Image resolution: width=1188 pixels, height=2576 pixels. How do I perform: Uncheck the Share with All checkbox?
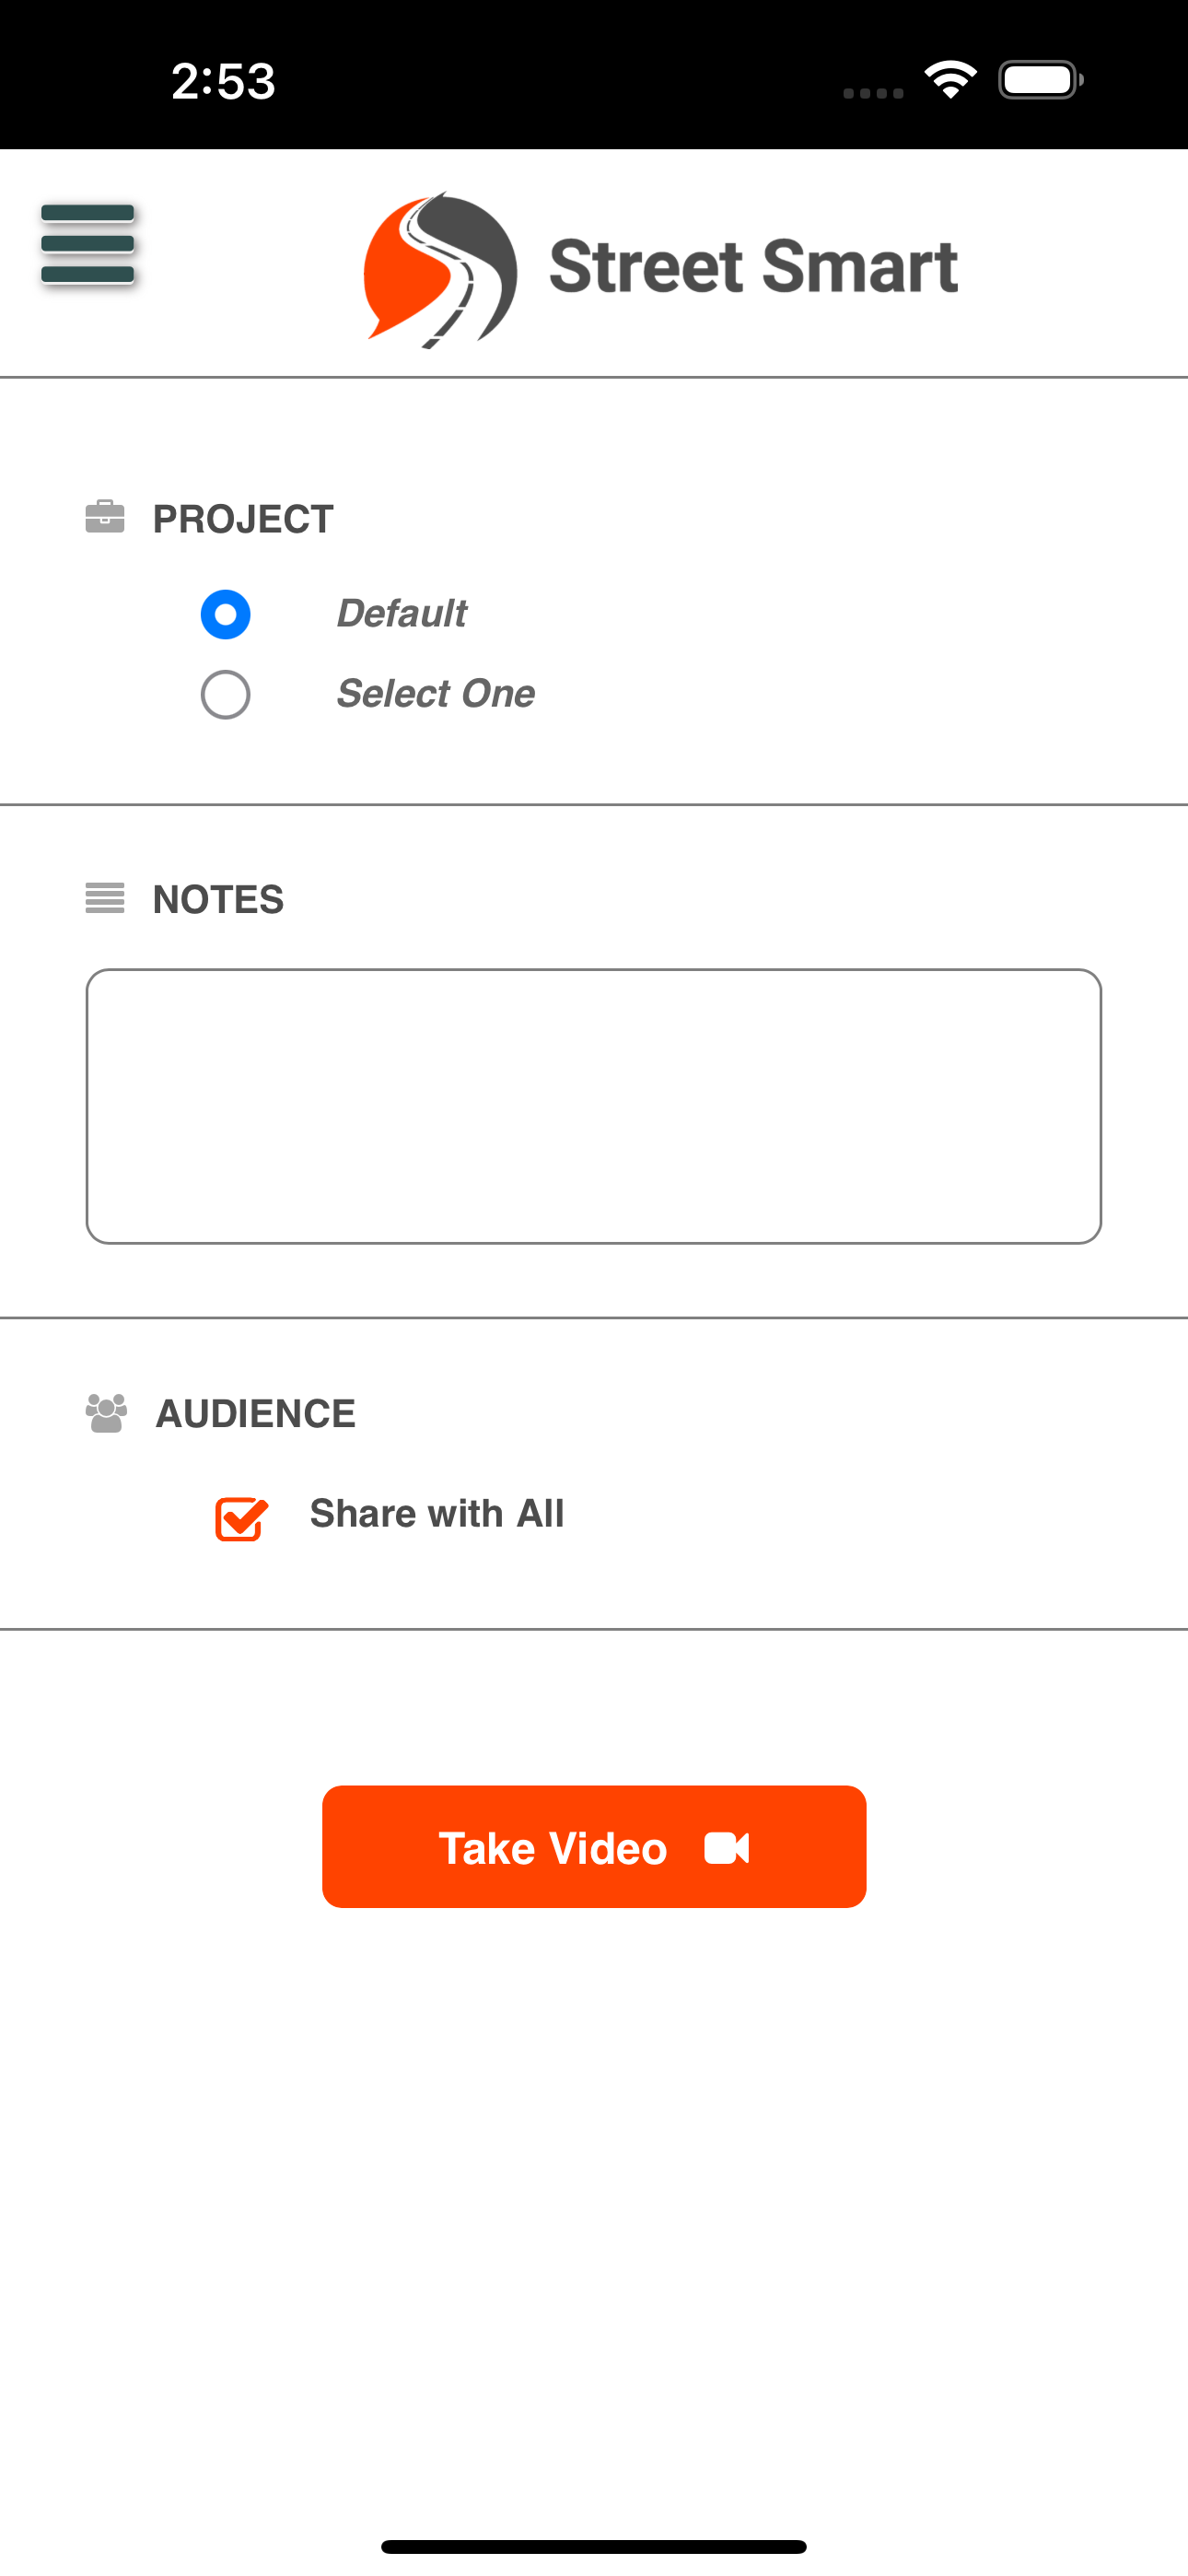pyautogui.click(x=241, y=1519)
